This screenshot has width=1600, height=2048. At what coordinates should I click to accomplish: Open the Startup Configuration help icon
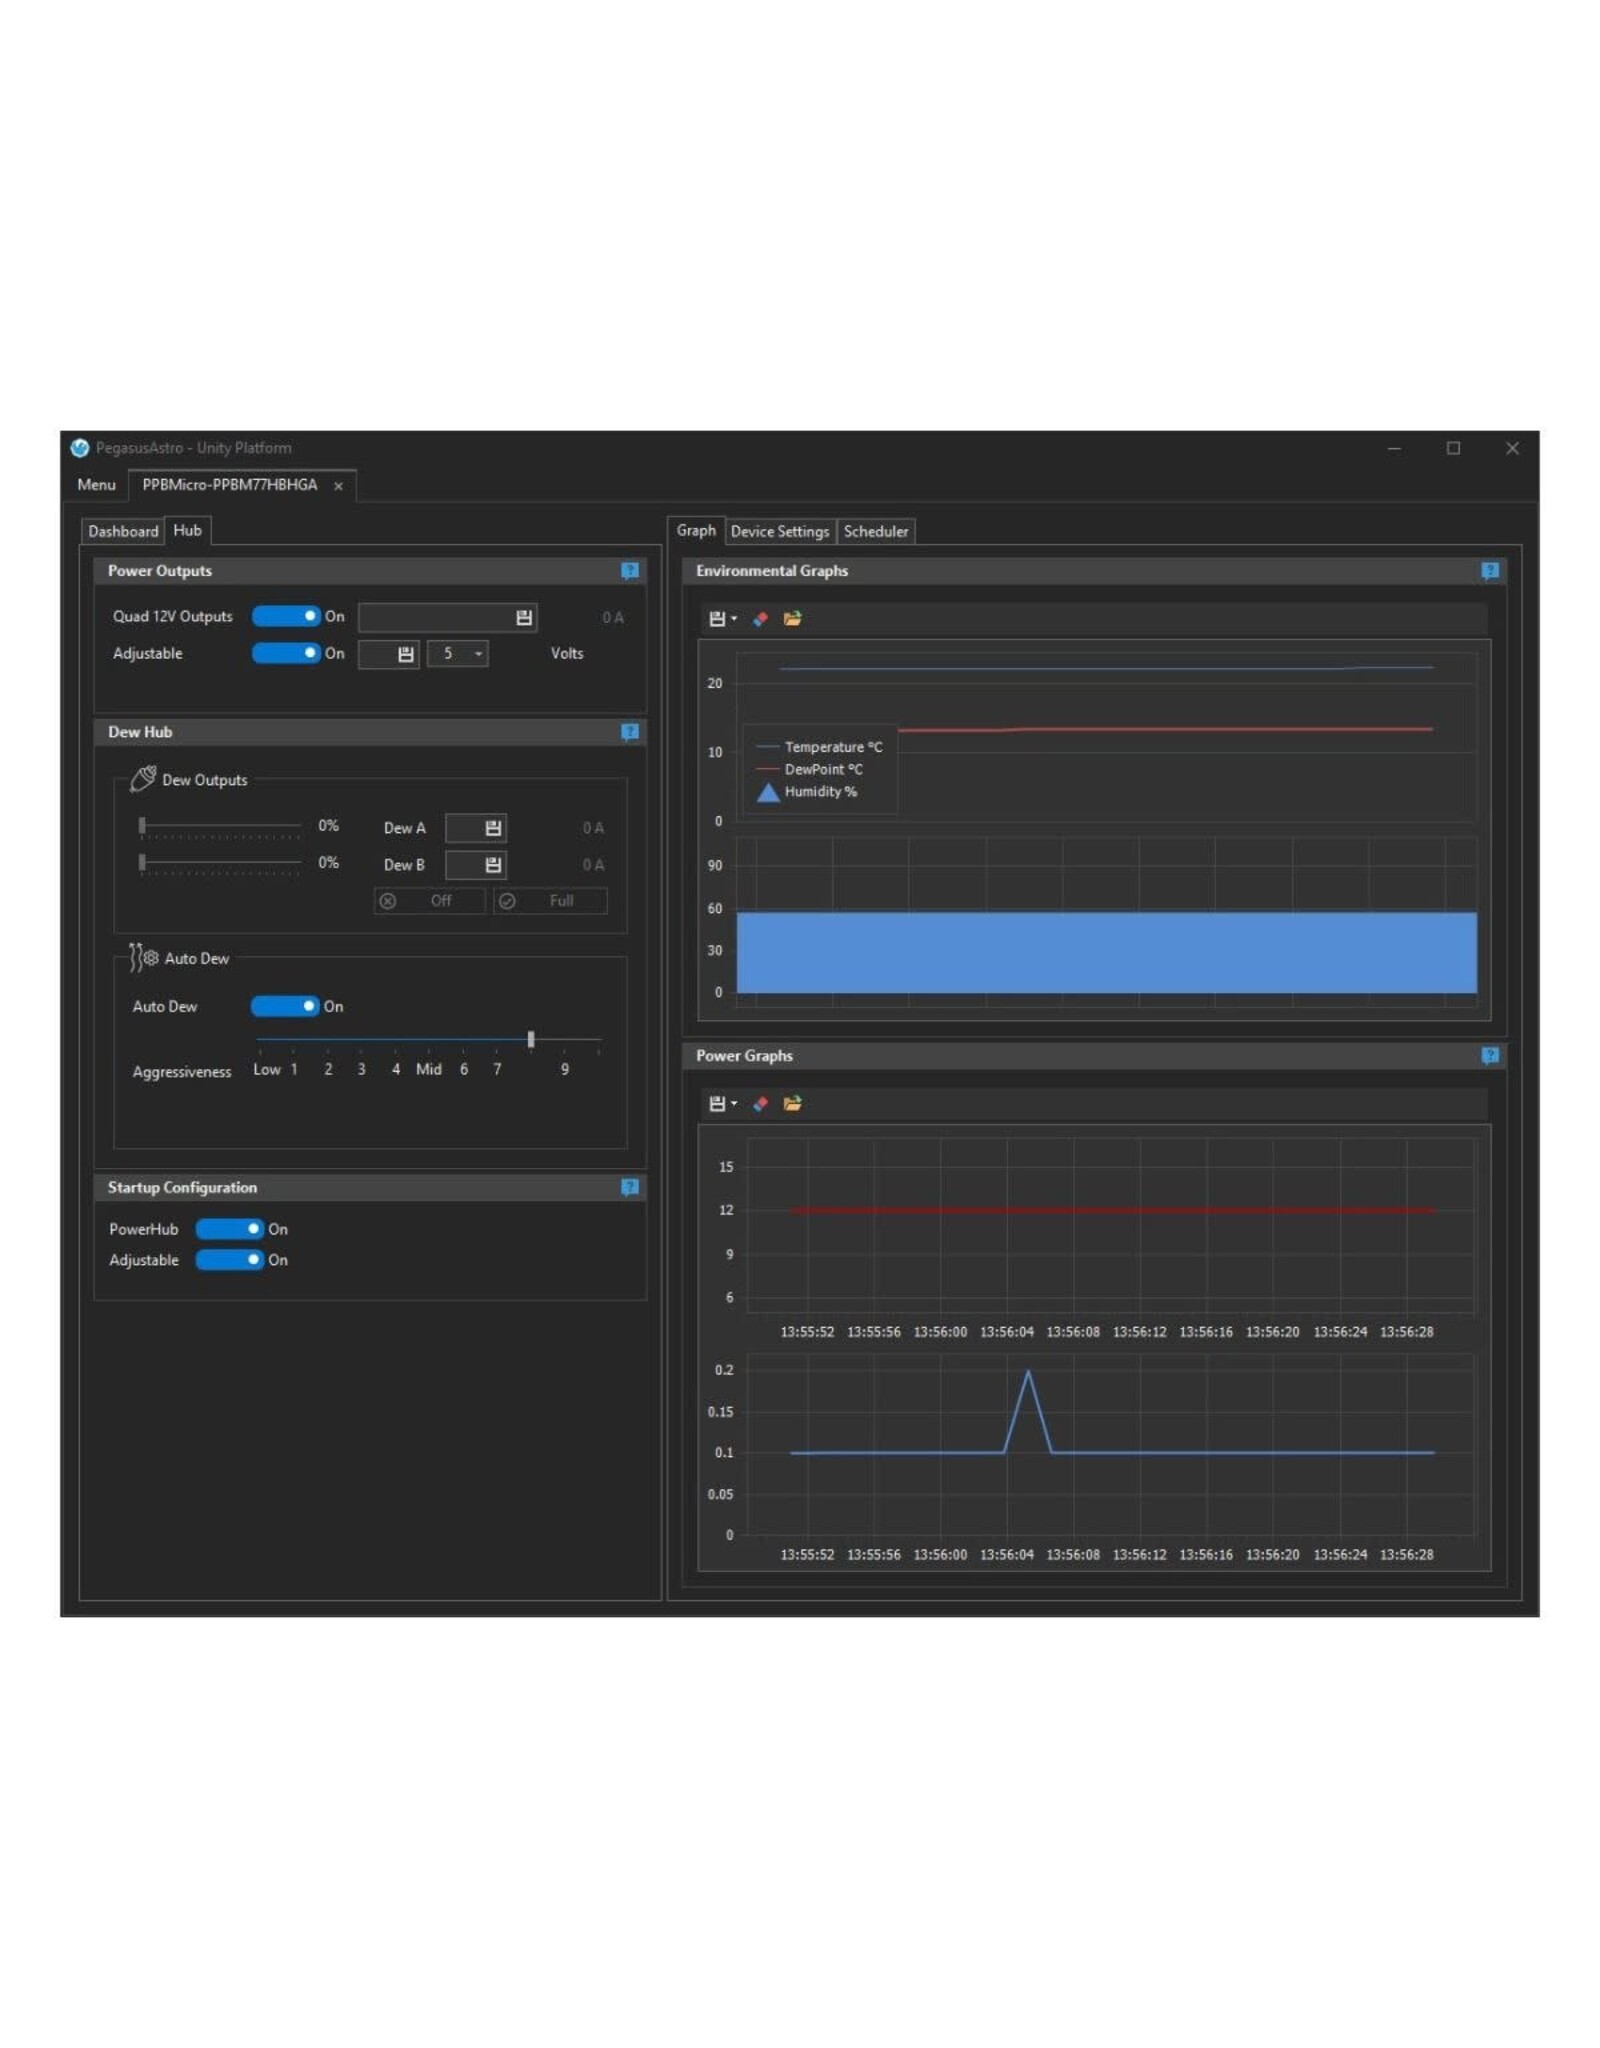(629, 1186)
